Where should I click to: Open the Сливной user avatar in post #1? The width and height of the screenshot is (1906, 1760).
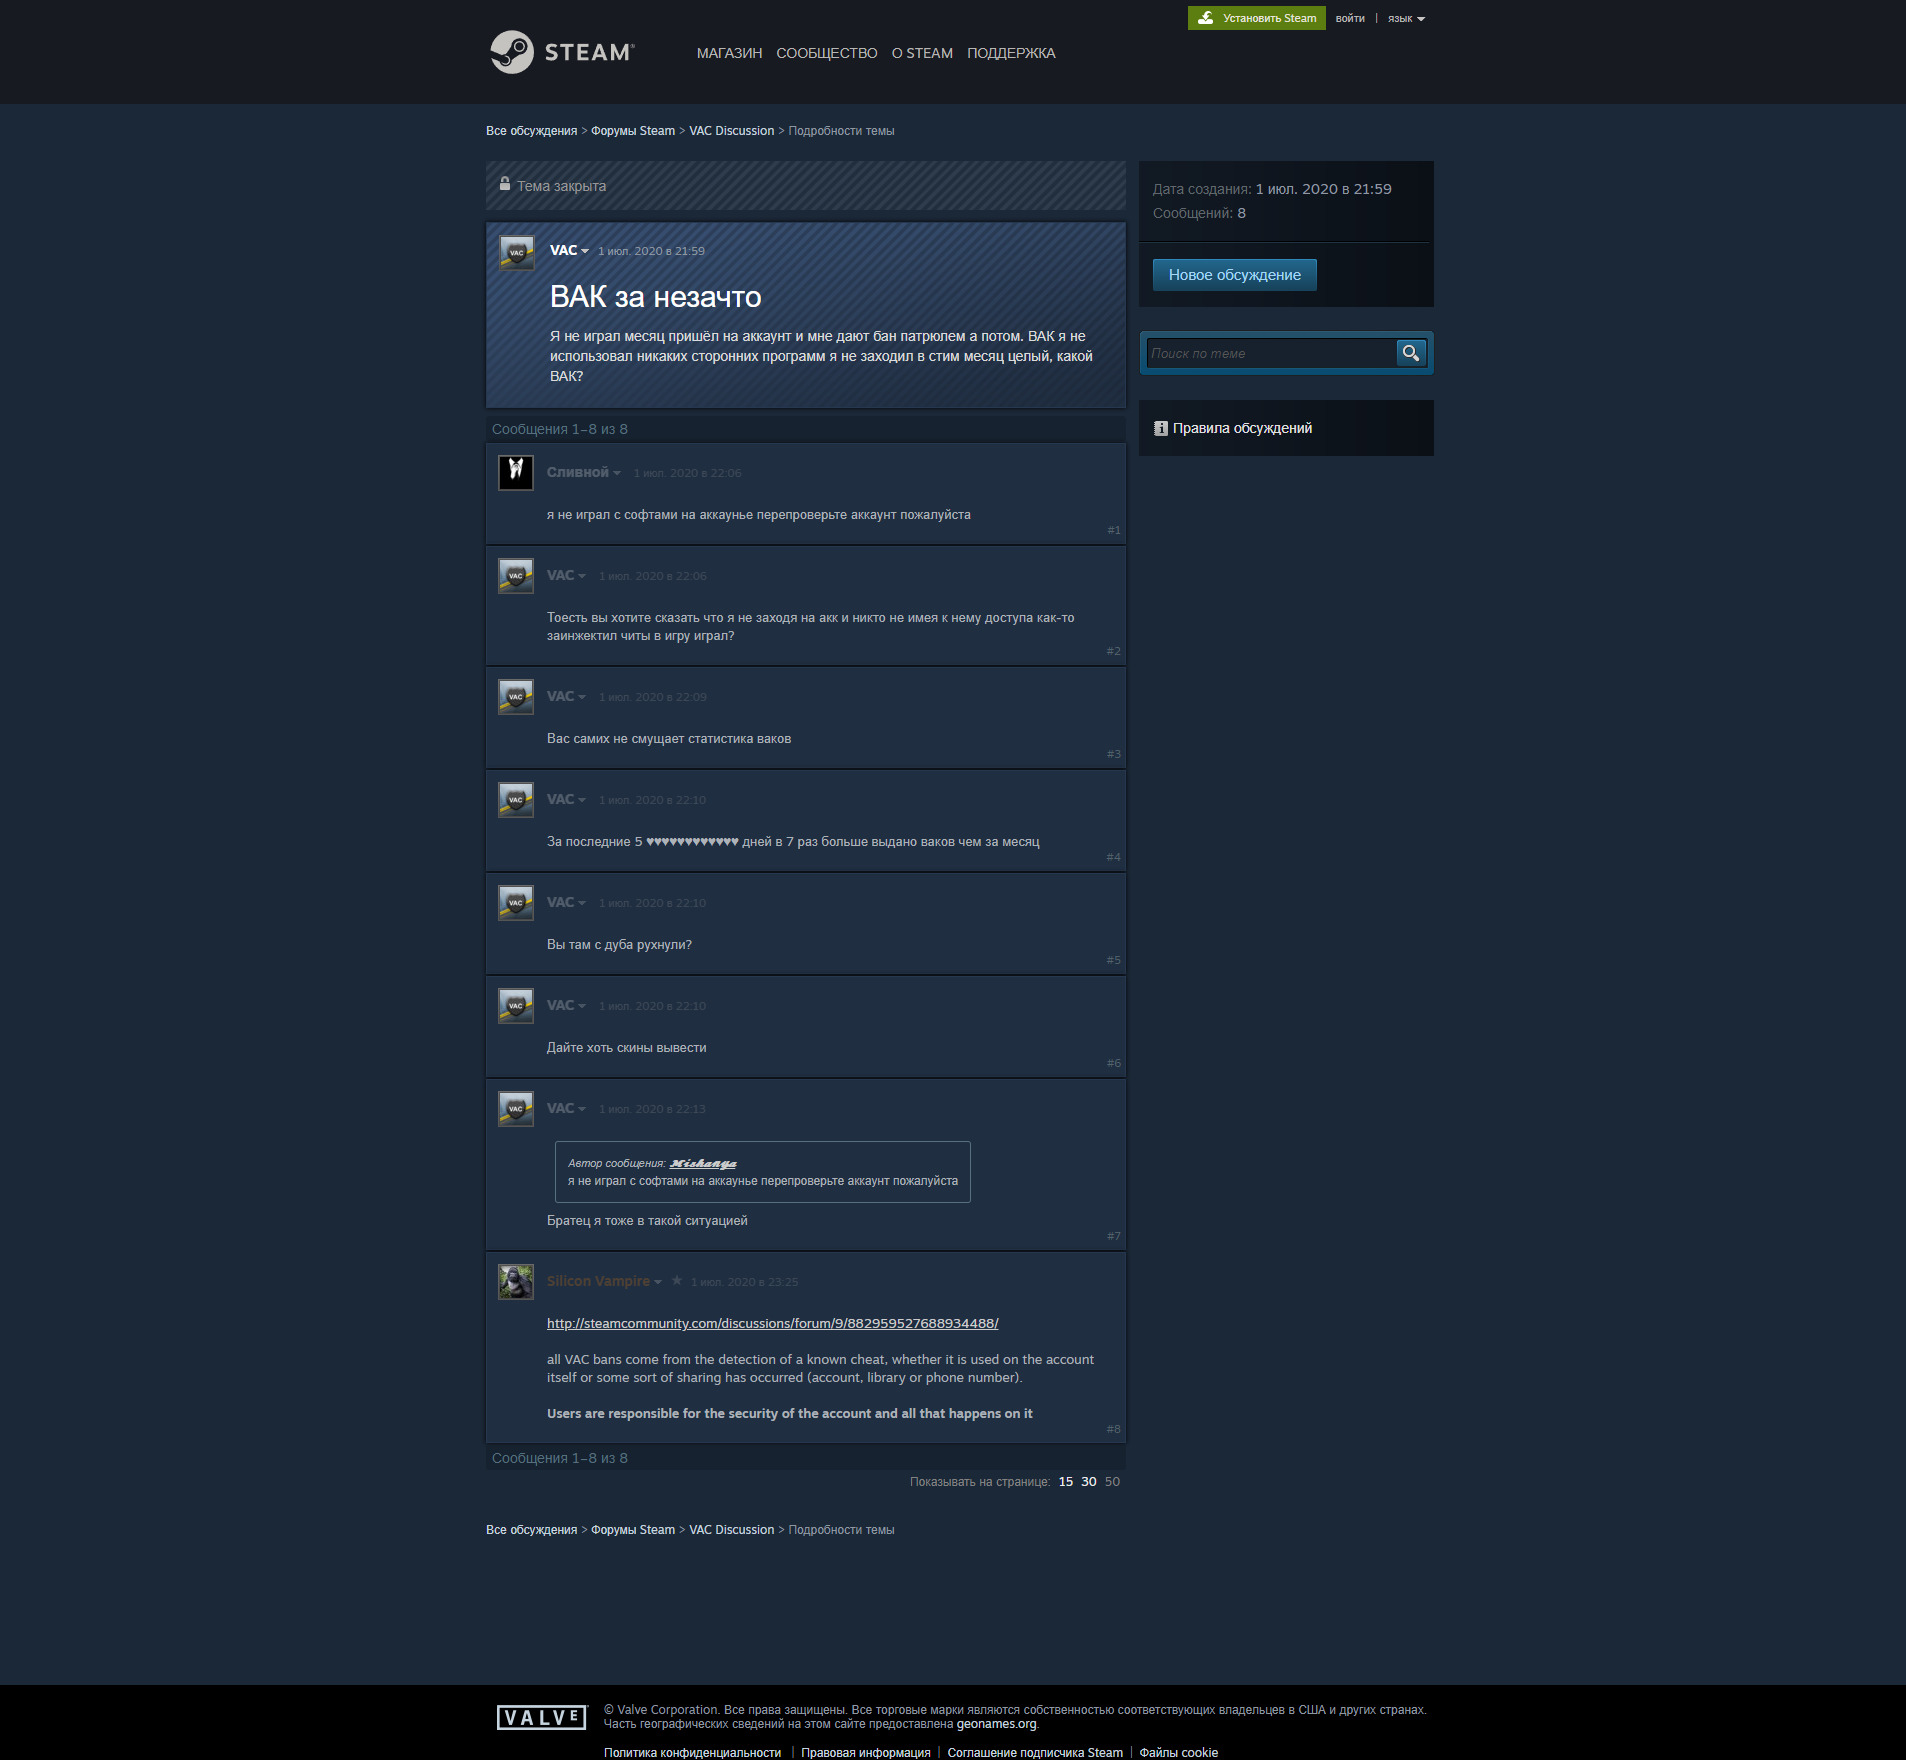point(516,472)
